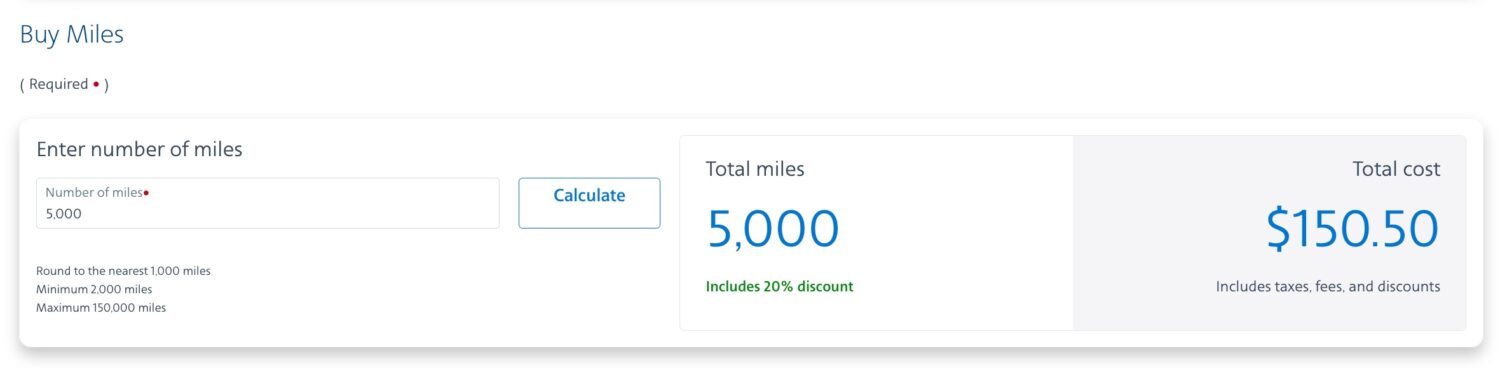The image size is (1500, 372).
Task: Click the Enter number of miles heading
Action: tap(139, 150)
